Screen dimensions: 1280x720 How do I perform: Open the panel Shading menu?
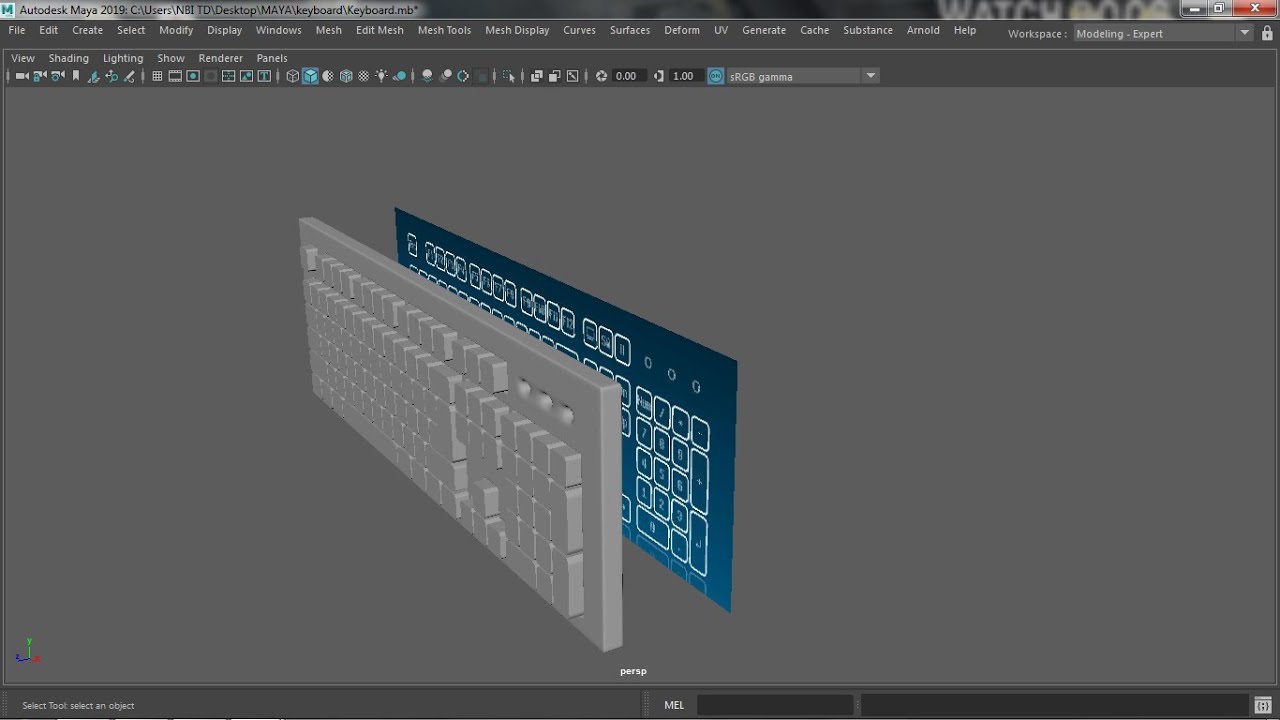(x=69, y=58)
